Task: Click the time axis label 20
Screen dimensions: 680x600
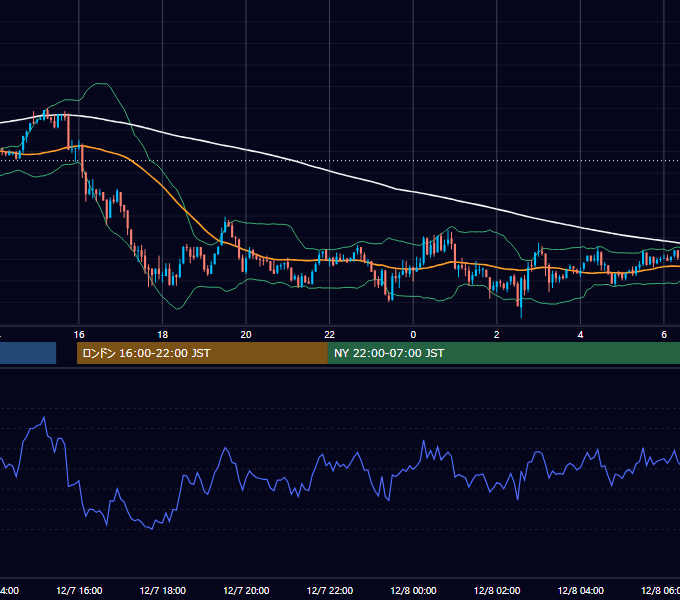Action: 246,335
